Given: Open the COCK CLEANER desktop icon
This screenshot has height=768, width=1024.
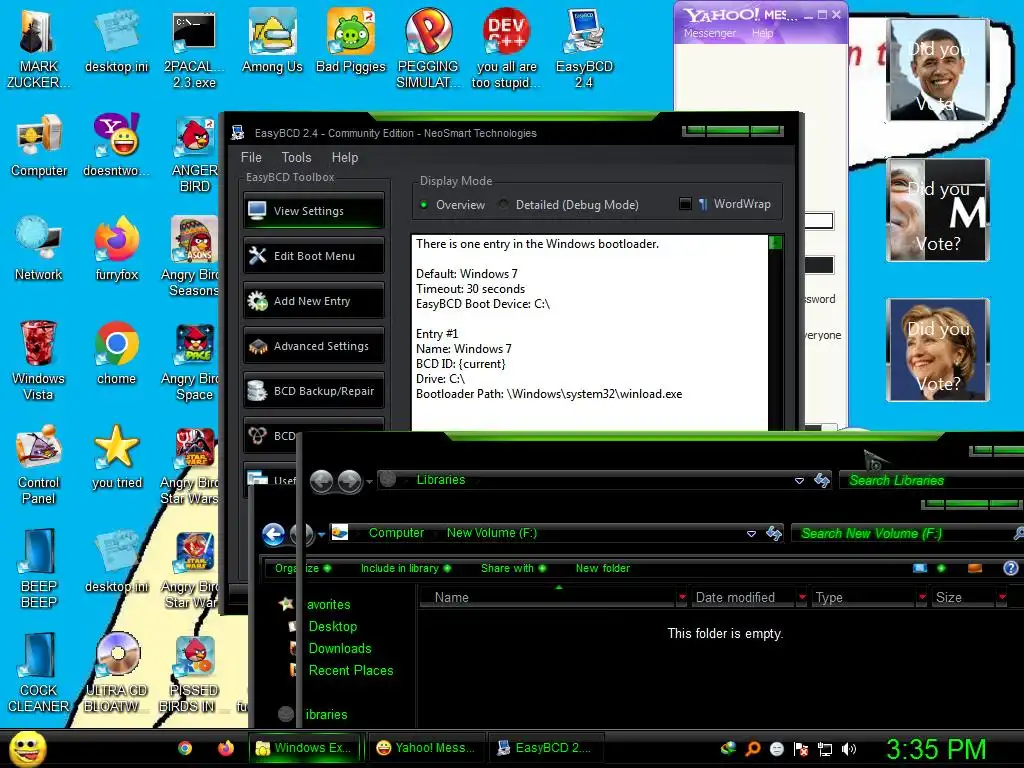Looking at the screenshot, I should coord(39,673).
